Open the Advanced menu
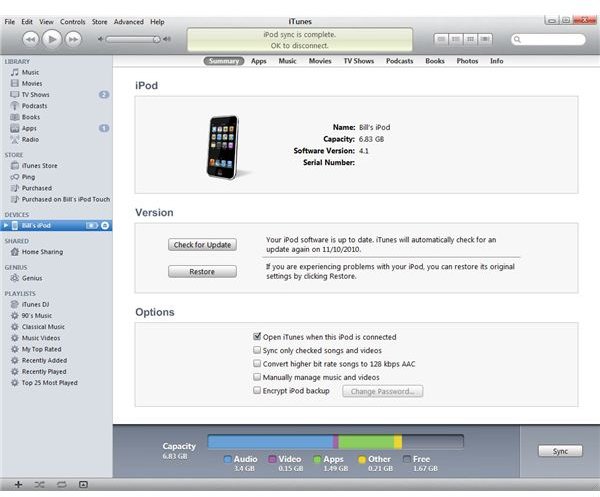The width and height of the screenshot is (600, 497). tap(129, 22)
